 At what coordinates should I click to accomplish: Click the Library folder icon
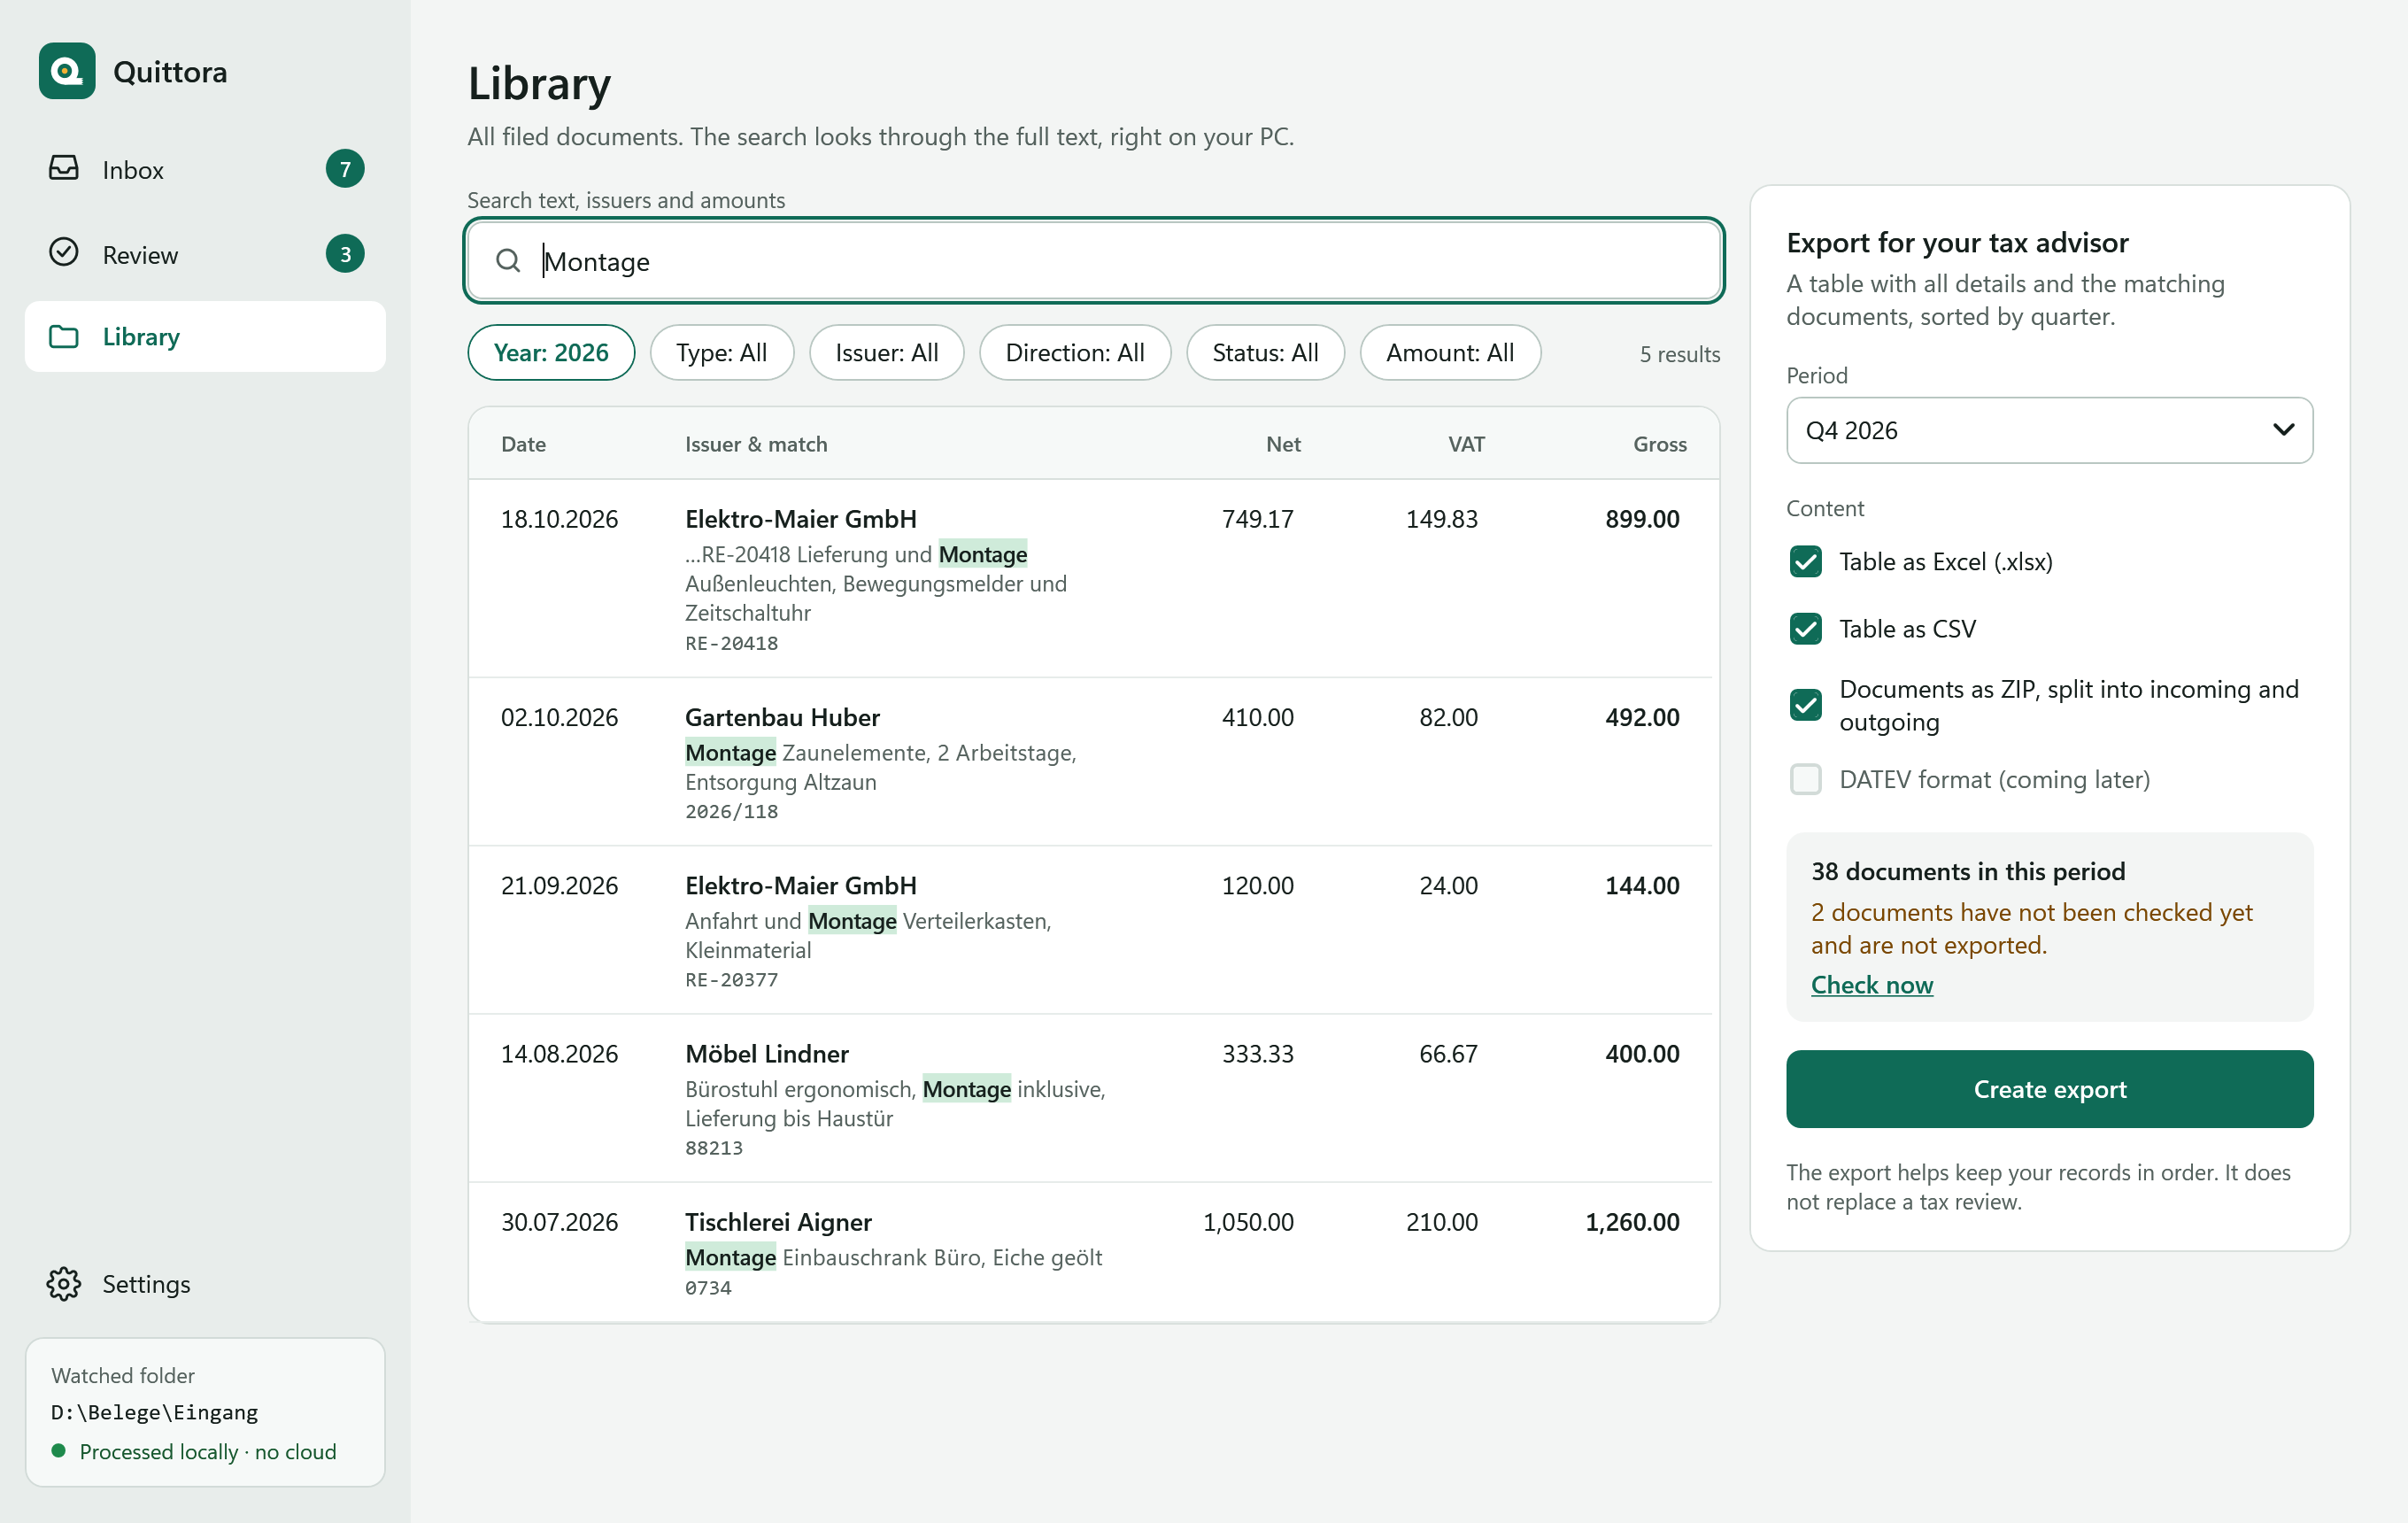(x=64, y=337)
